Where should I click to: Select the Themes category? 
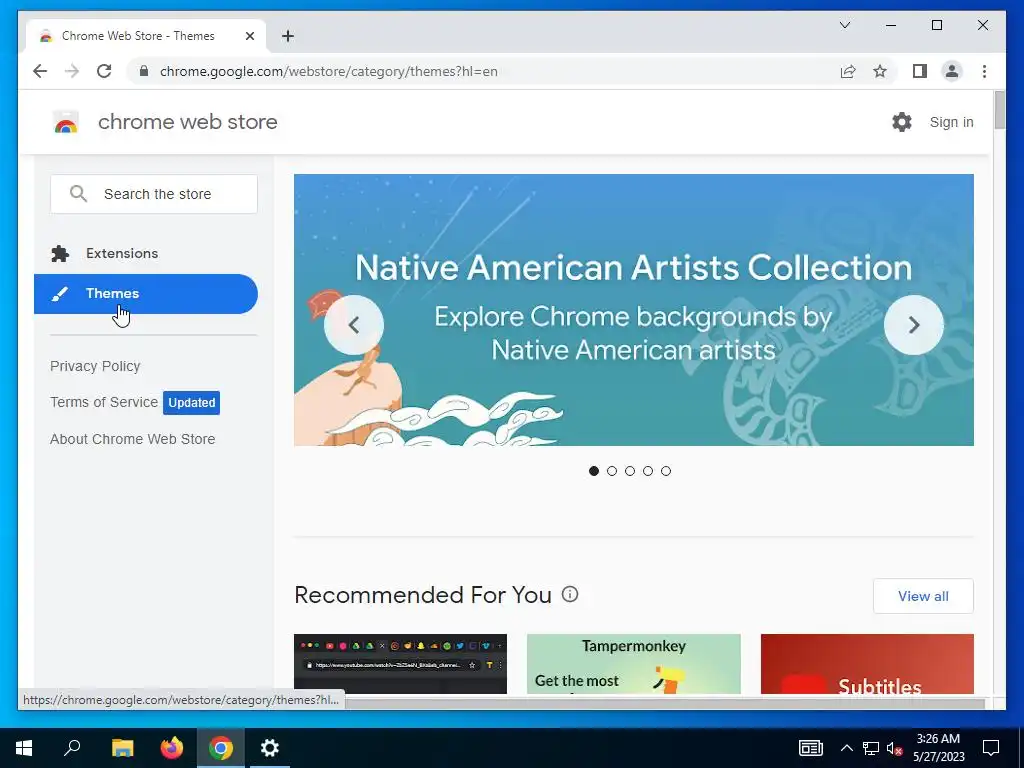coord(146,294)
